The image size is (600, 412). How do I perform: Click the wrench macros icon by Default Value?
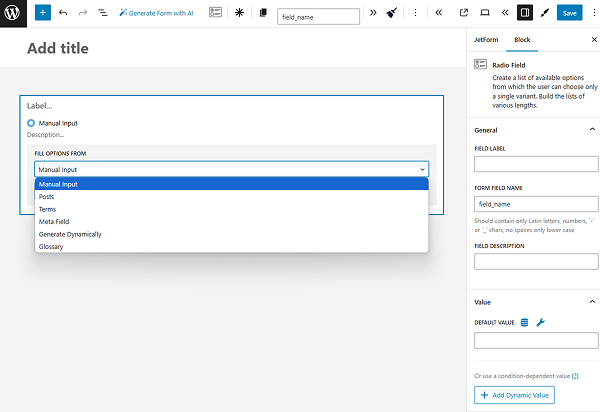point(540,322)
